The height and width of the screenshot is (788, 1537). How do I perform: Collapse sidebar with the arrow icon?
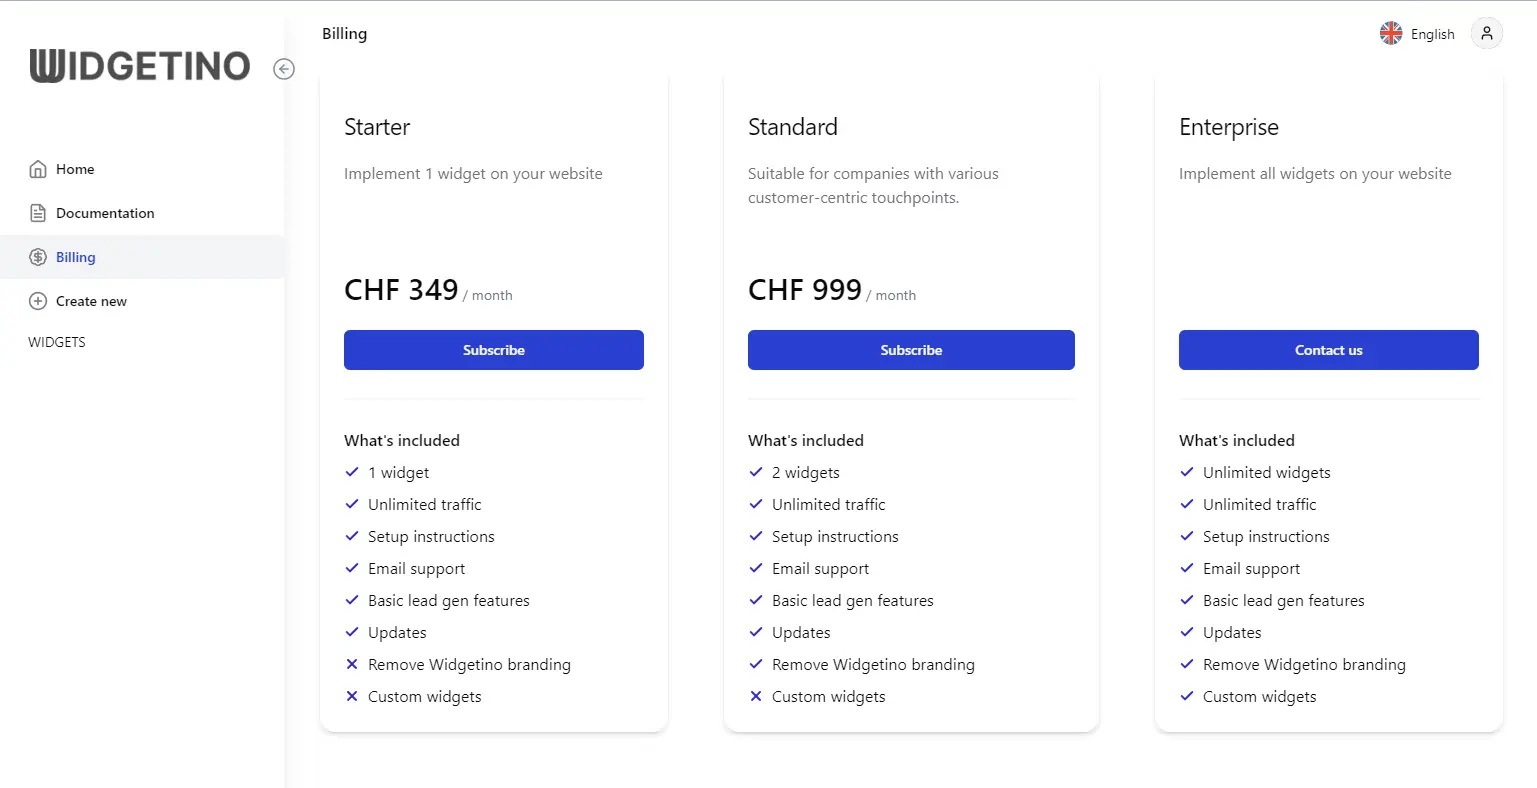(284, 68)
